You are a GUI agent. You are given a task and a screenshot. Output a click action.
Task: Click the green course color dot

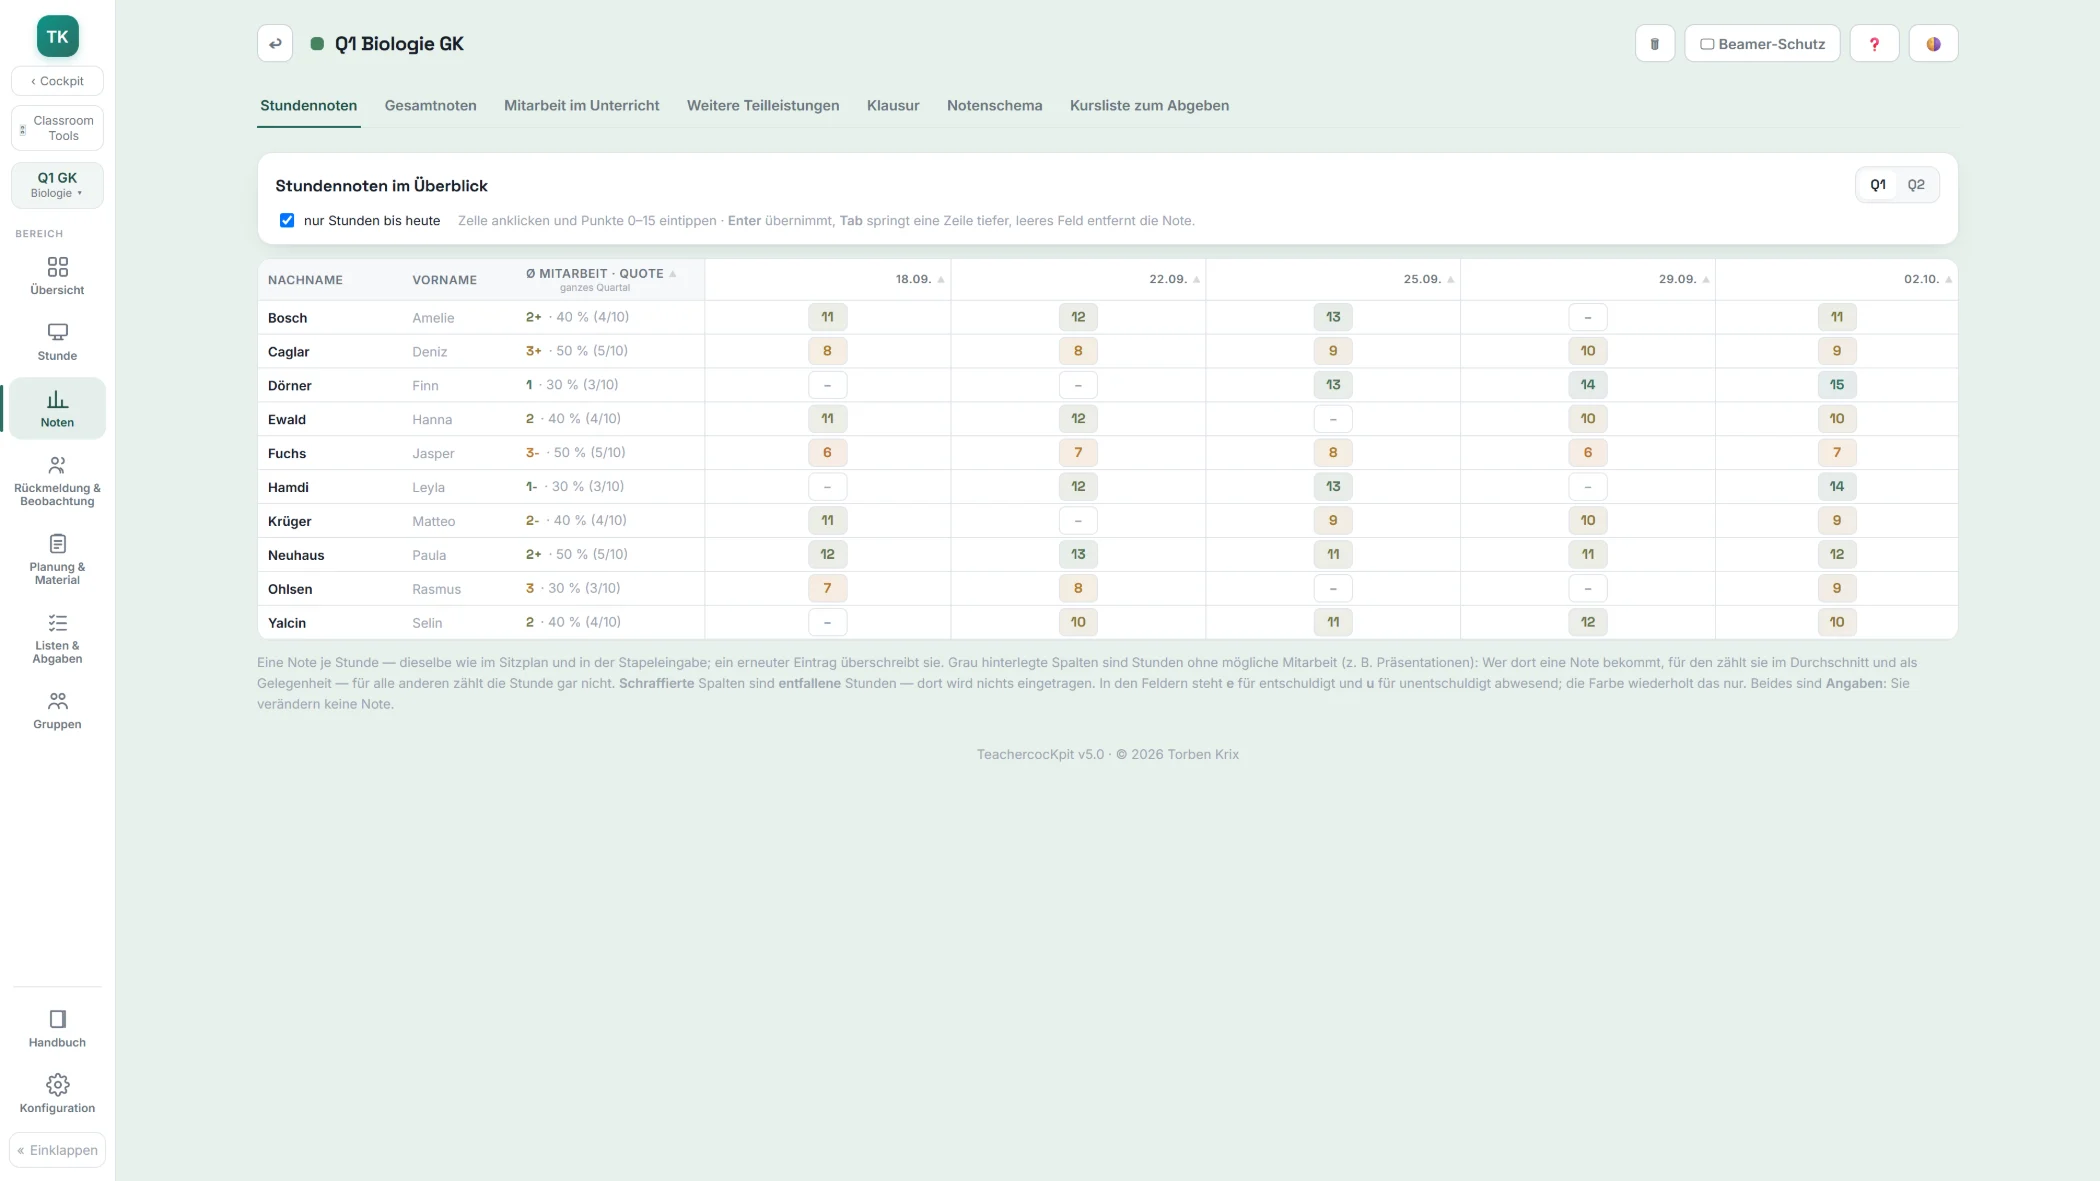(x=317, y=44)
